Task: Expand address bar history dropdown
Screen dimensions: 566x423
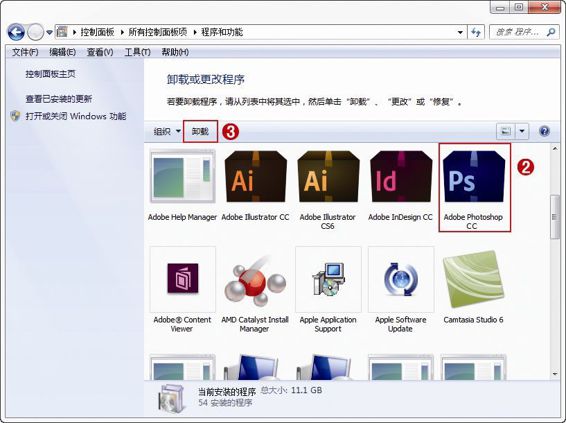Action: tap(460, 32)
